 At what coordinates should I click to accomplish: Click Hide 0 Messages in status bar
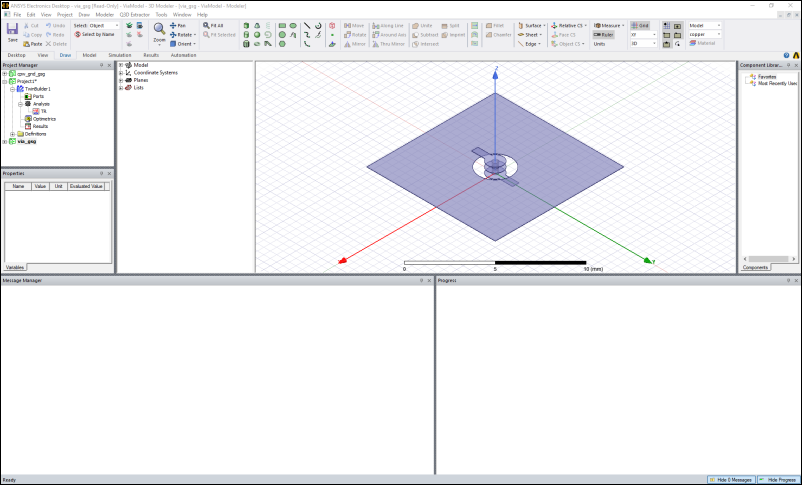(x=731, y=480)
